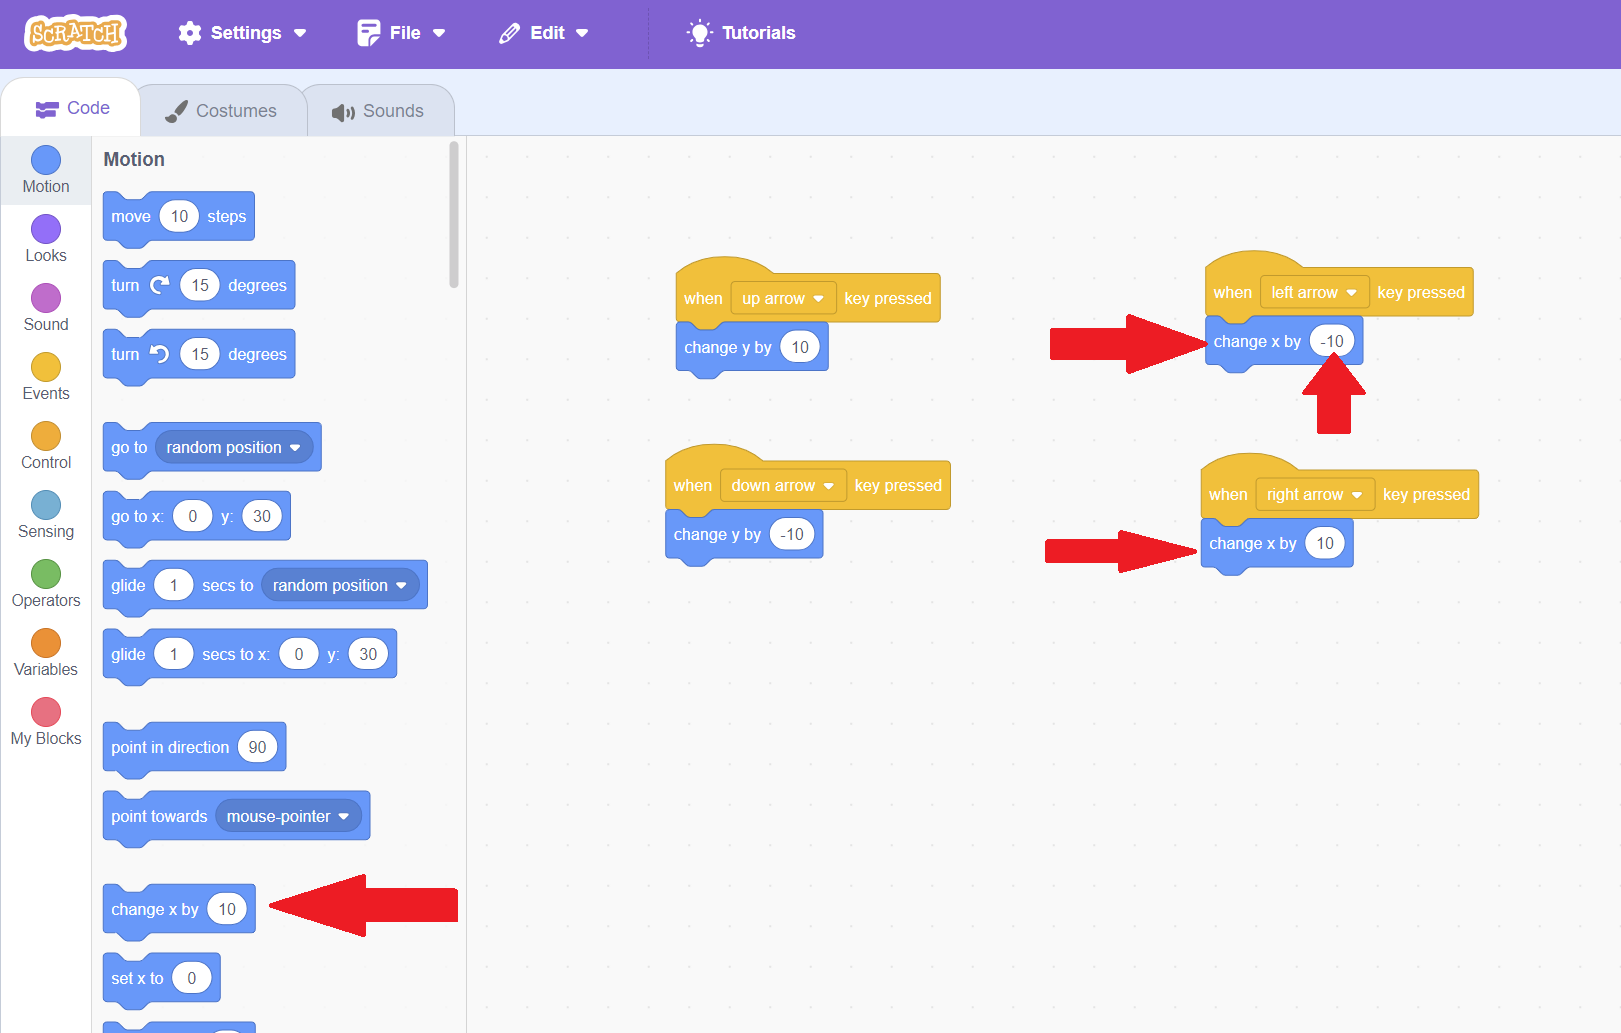Click the Edit pencil icon
This screenshot has width=1621, height=1033.
pyautogui.click(x=510, y=33)
